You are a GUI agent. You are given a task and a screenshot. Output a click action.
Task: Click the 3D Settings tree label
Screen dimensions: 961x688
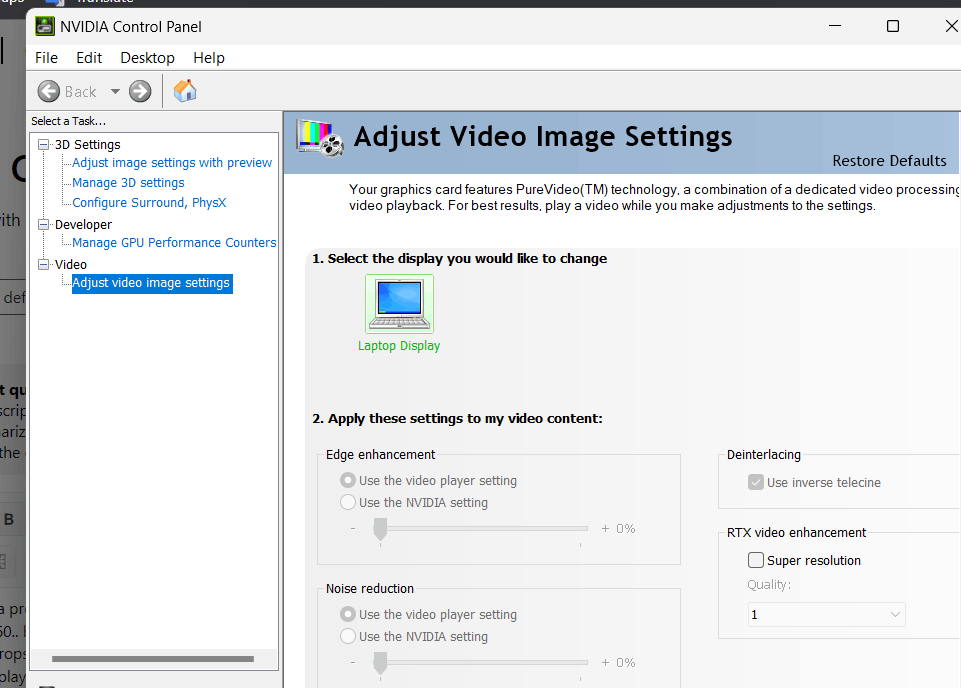88,145
